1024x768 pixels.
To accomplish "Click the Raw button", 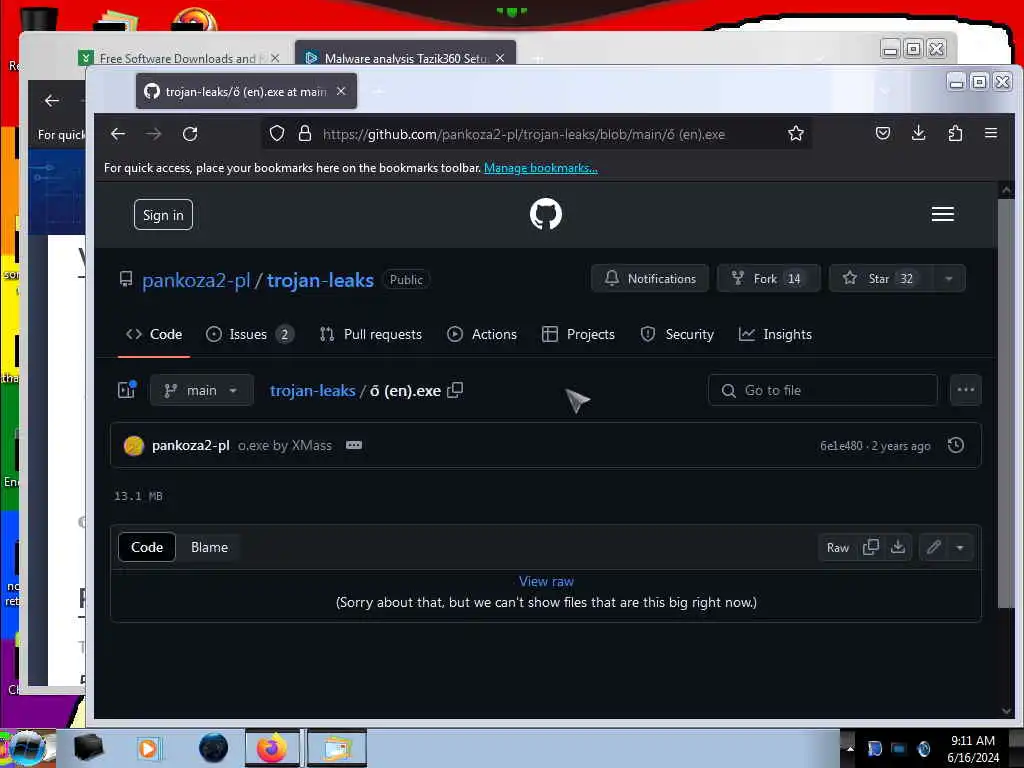I will point(838,547).
